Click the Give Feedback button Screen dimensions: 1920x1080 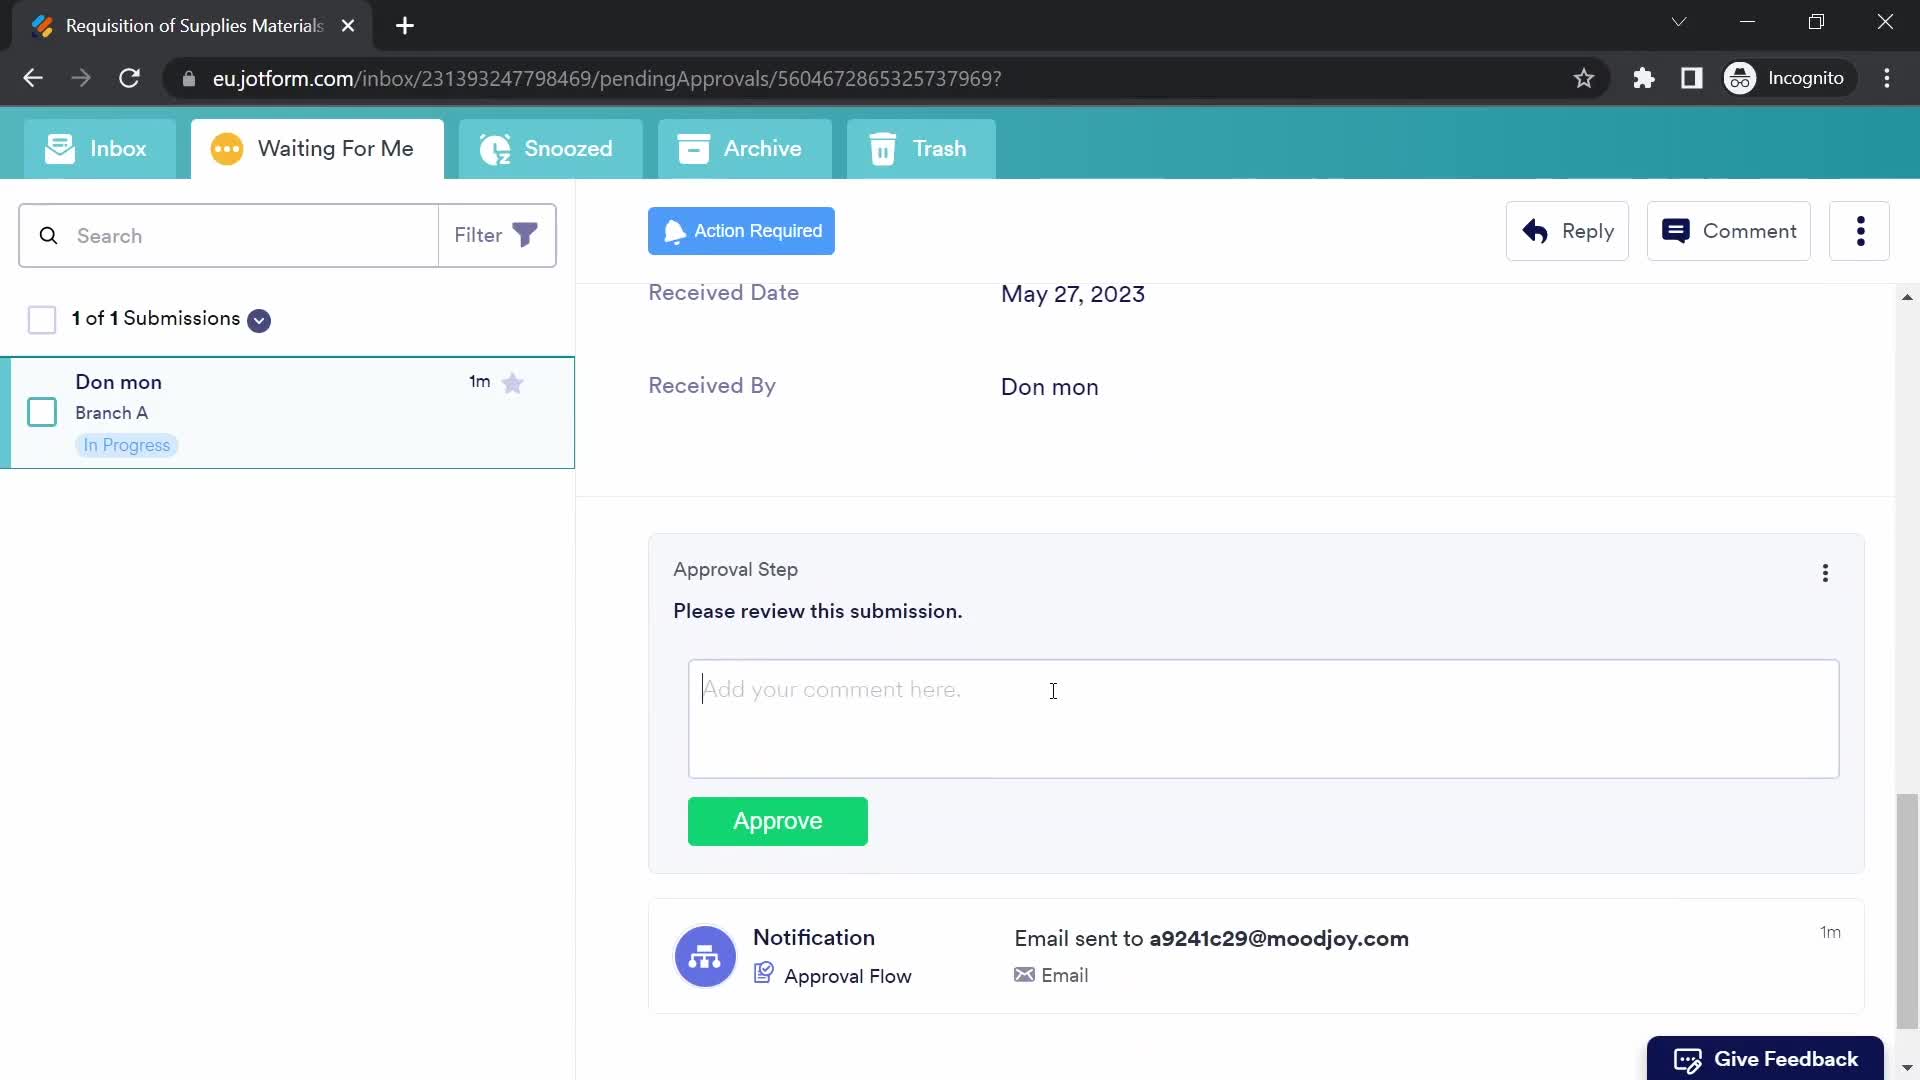point(1768,1058)
